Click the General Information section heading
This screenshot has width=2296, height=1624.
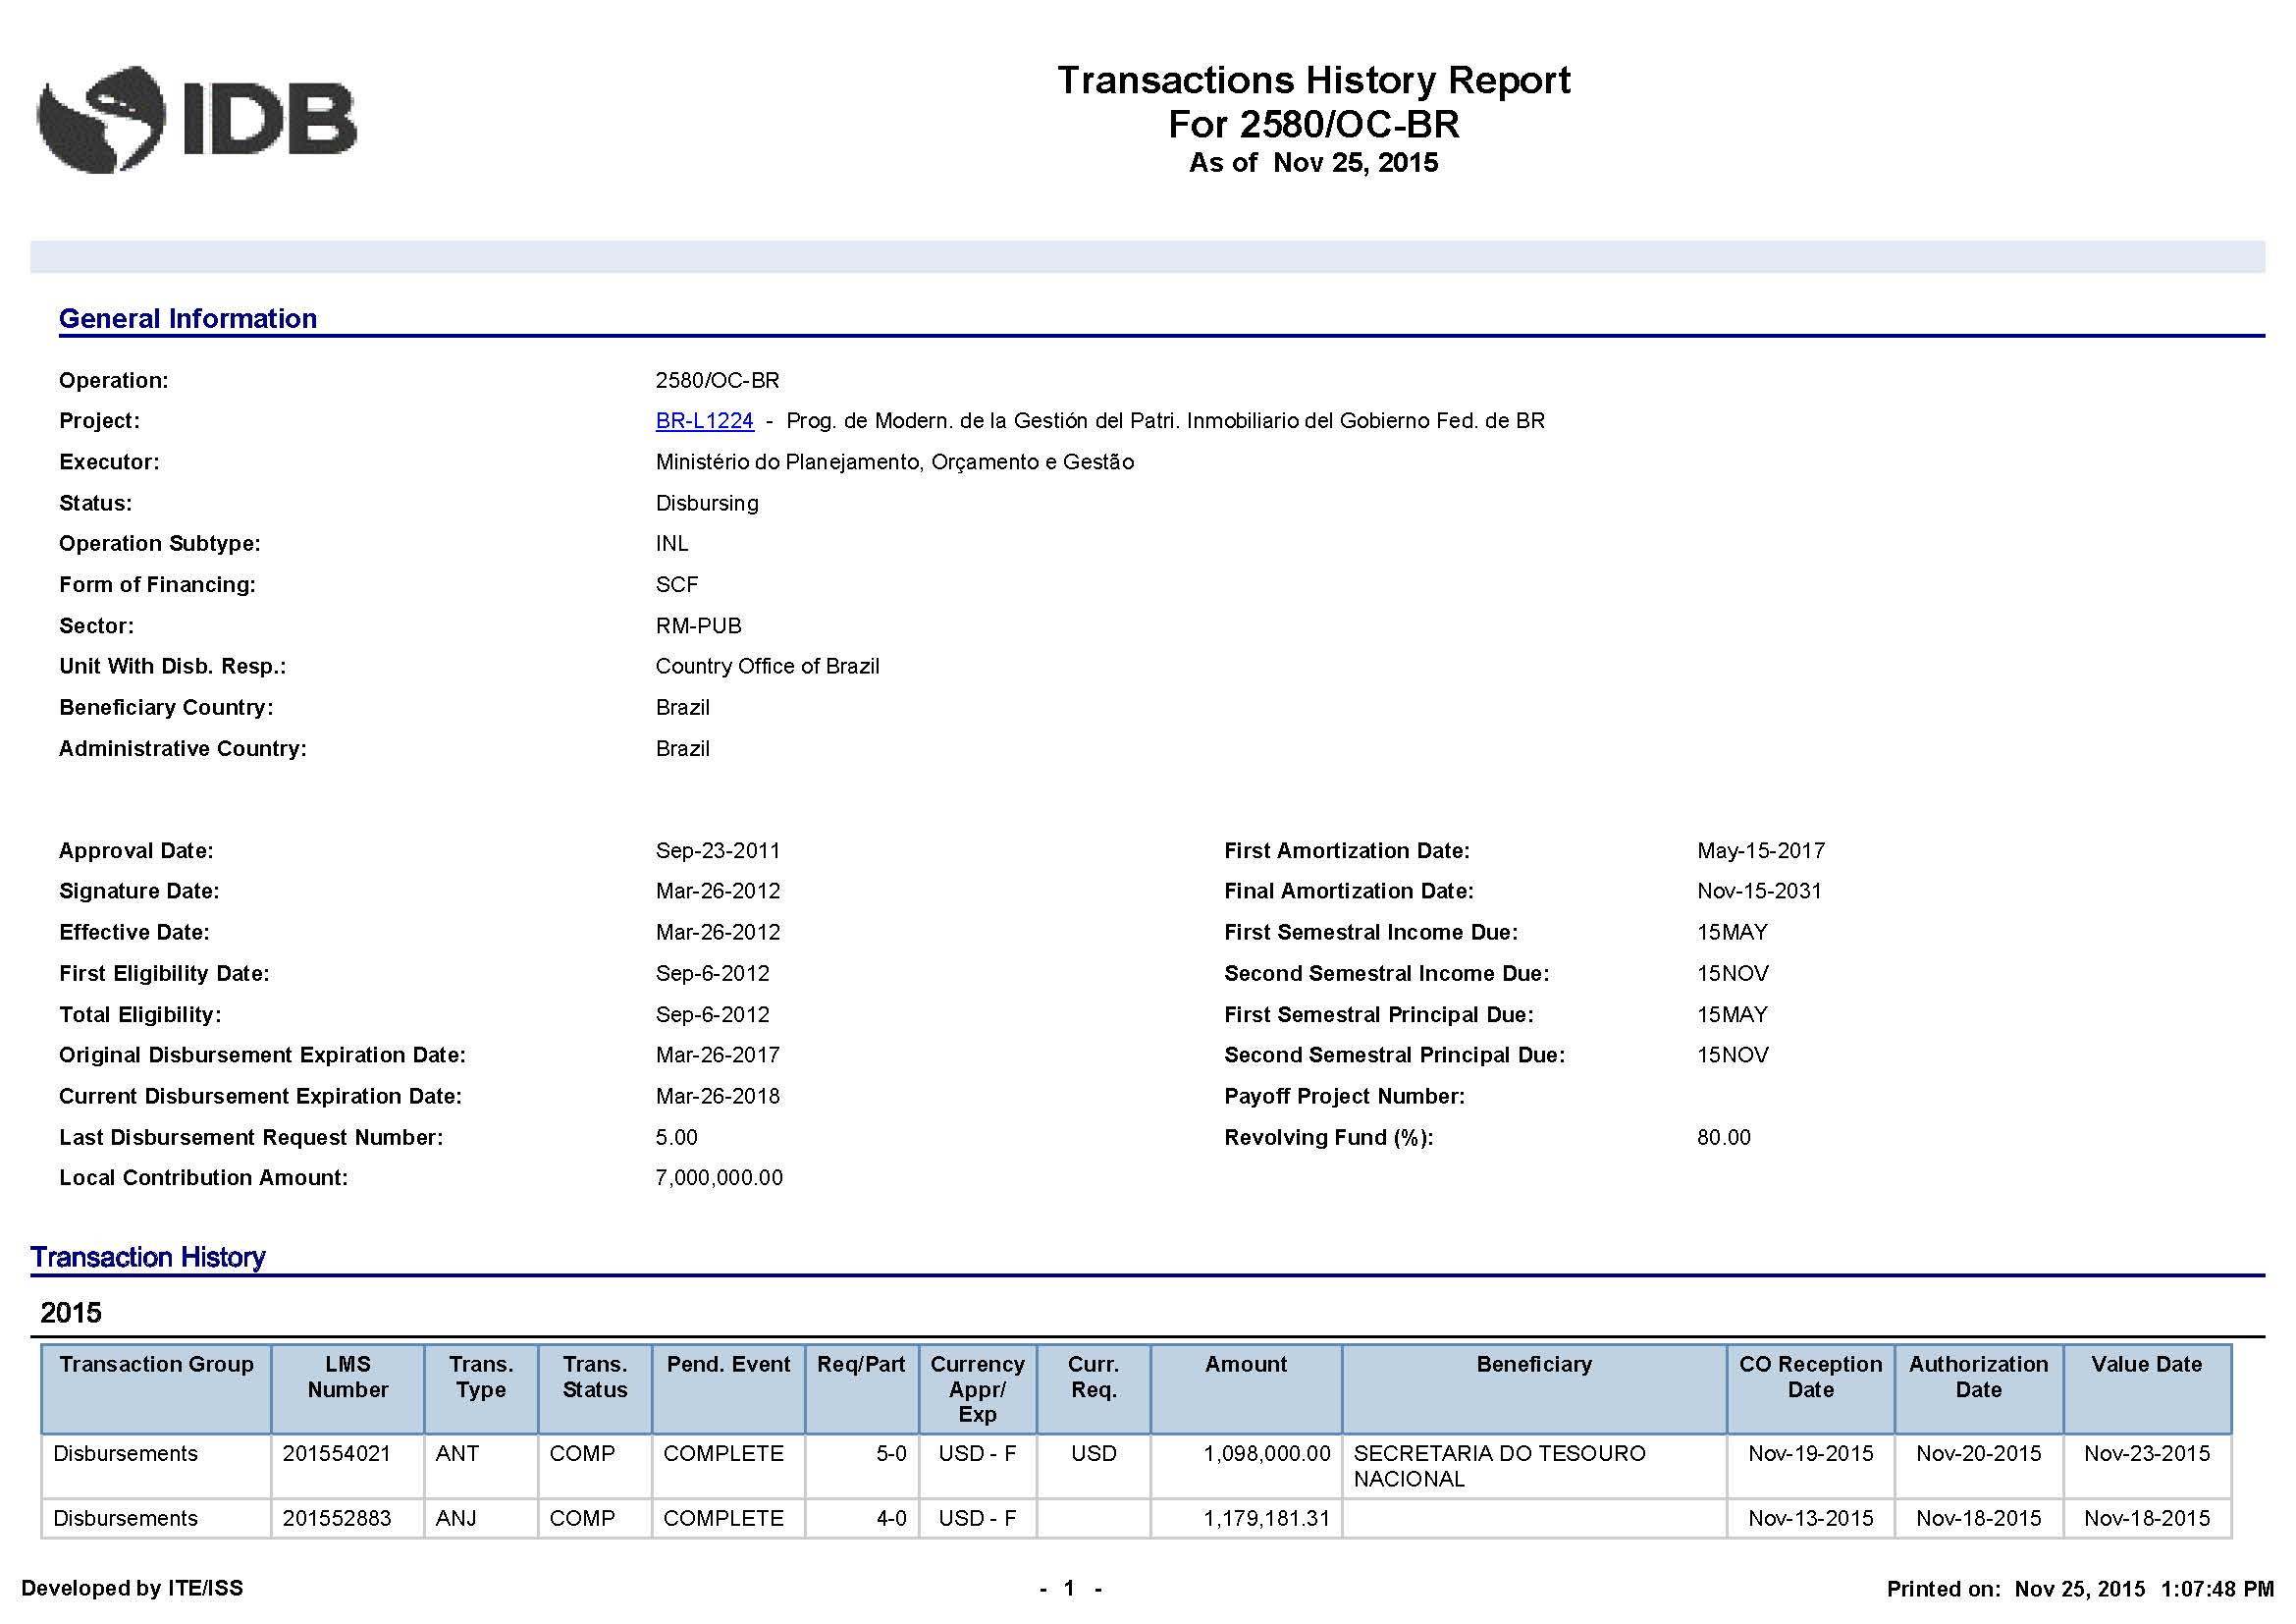[188, 318]
